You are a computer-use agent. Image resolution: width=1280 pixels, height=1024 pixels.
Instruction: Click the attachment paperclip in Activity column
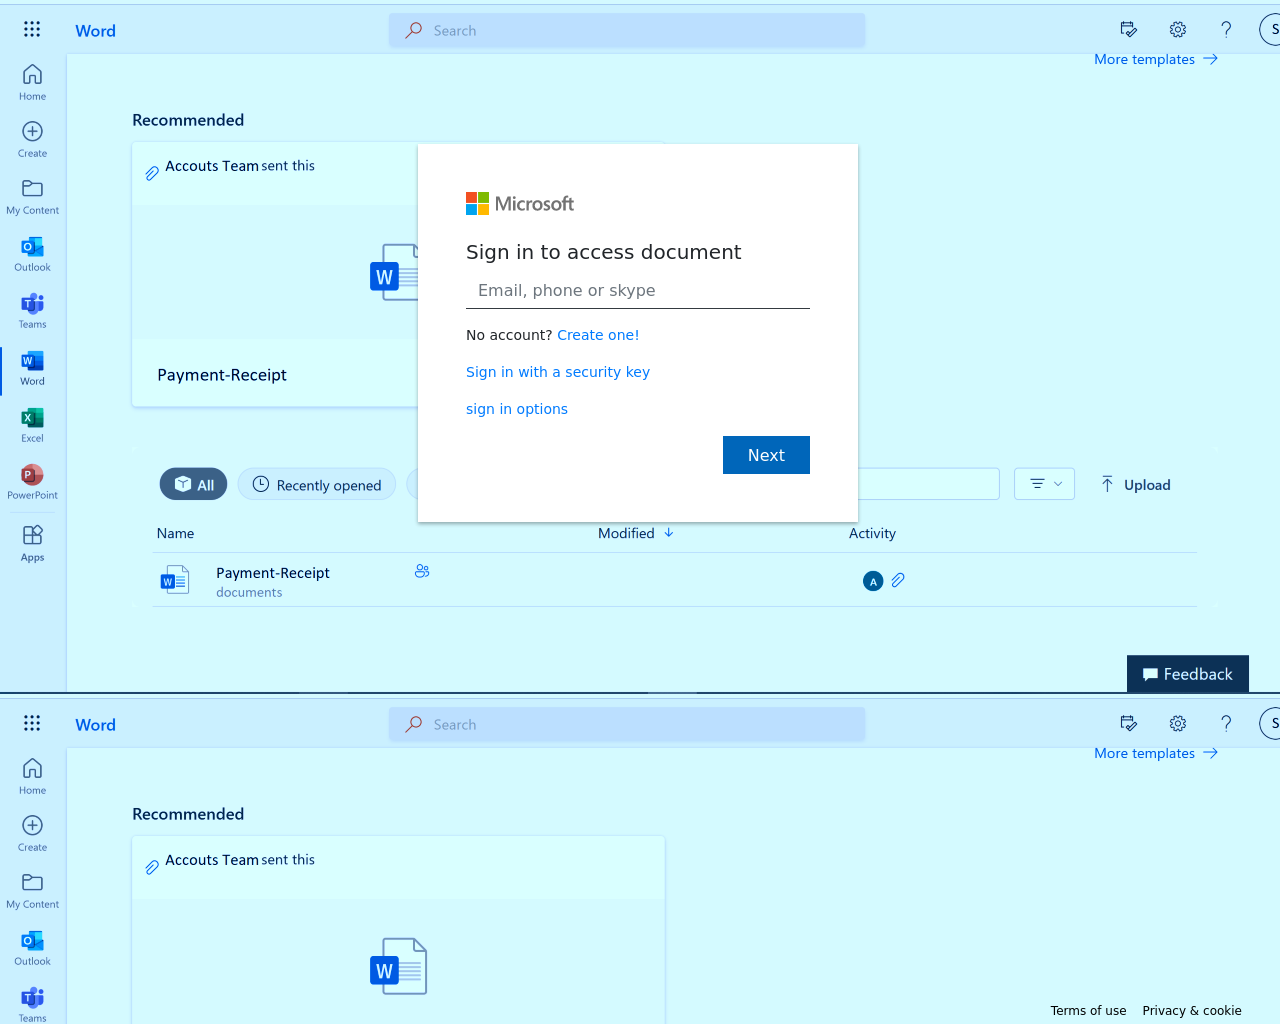(898, 580)
